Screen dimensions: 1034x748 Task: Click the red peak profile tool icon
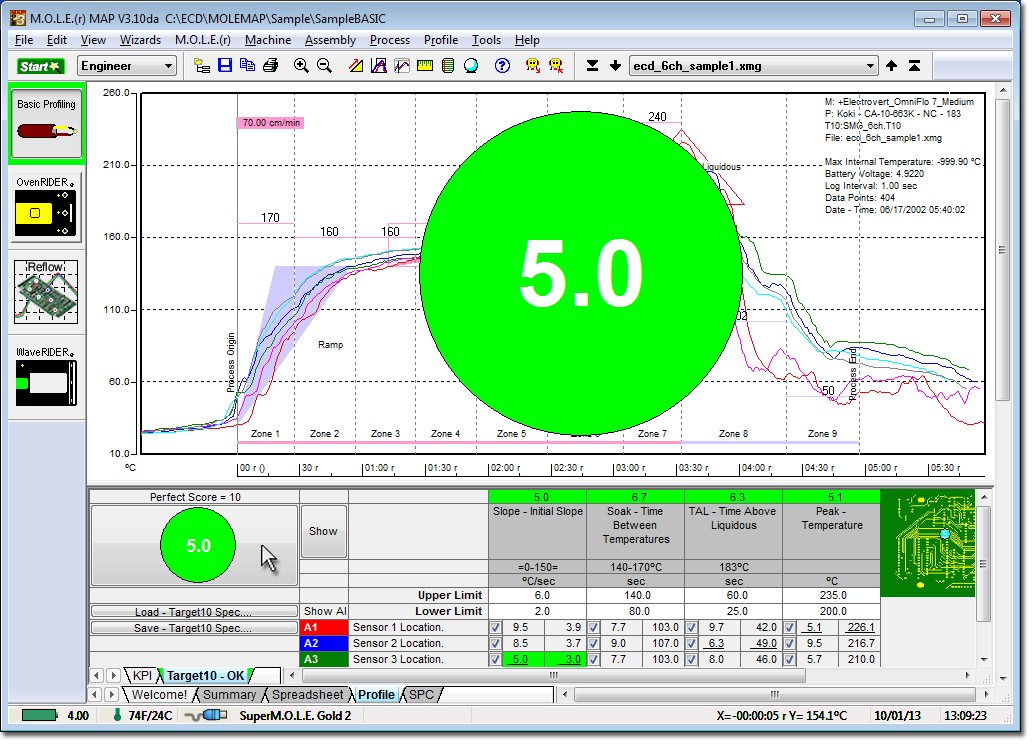click(x=379, y=66)
